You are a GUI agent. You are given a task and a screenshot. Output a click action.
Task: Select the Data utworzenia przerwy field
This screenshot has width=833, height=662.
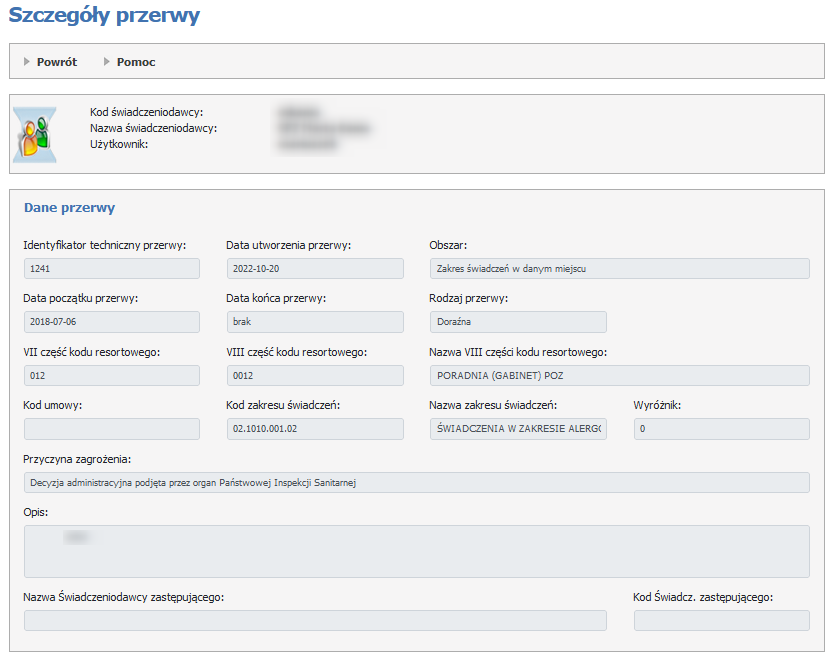coord(314,268)
